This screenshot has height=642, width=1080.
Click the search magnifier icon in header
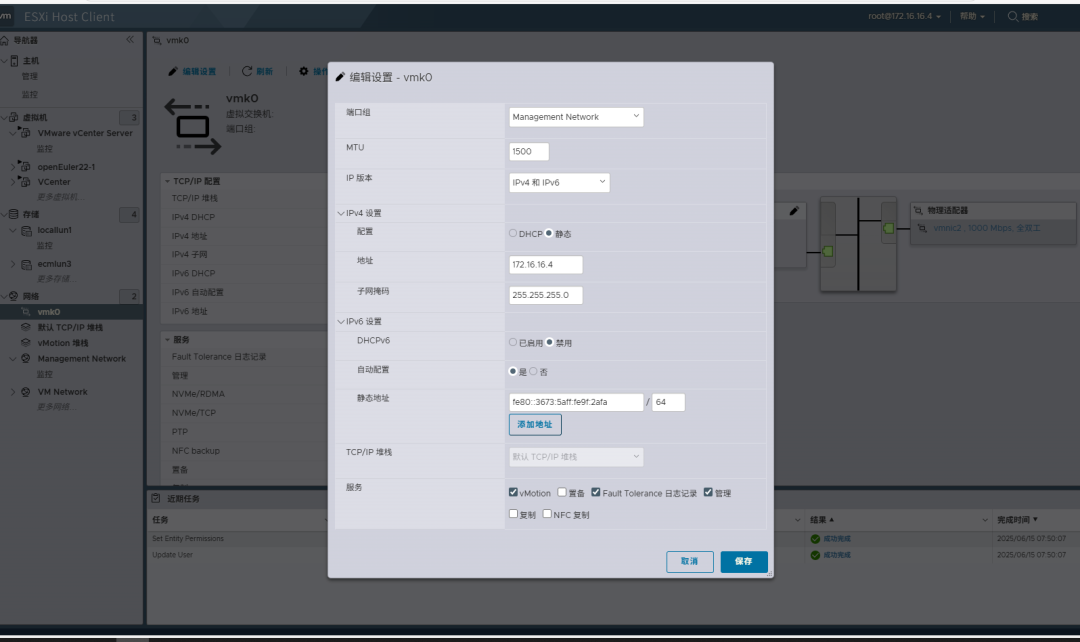(1012, 16)
